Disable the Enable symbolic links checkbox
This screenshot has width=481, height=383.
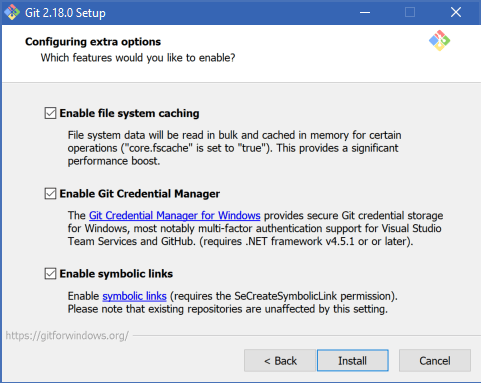pyautogui.click(x=50, y=274)
